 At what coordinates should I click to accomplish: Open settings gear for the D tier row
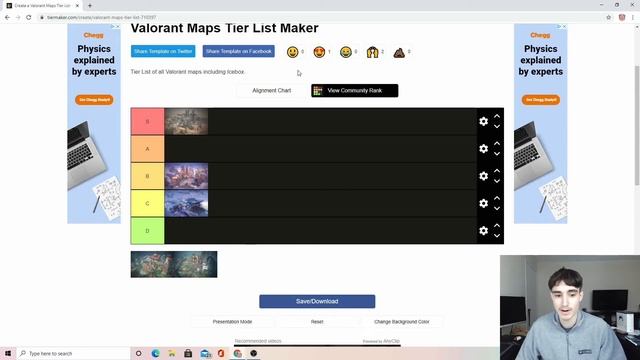click(483, 231)
